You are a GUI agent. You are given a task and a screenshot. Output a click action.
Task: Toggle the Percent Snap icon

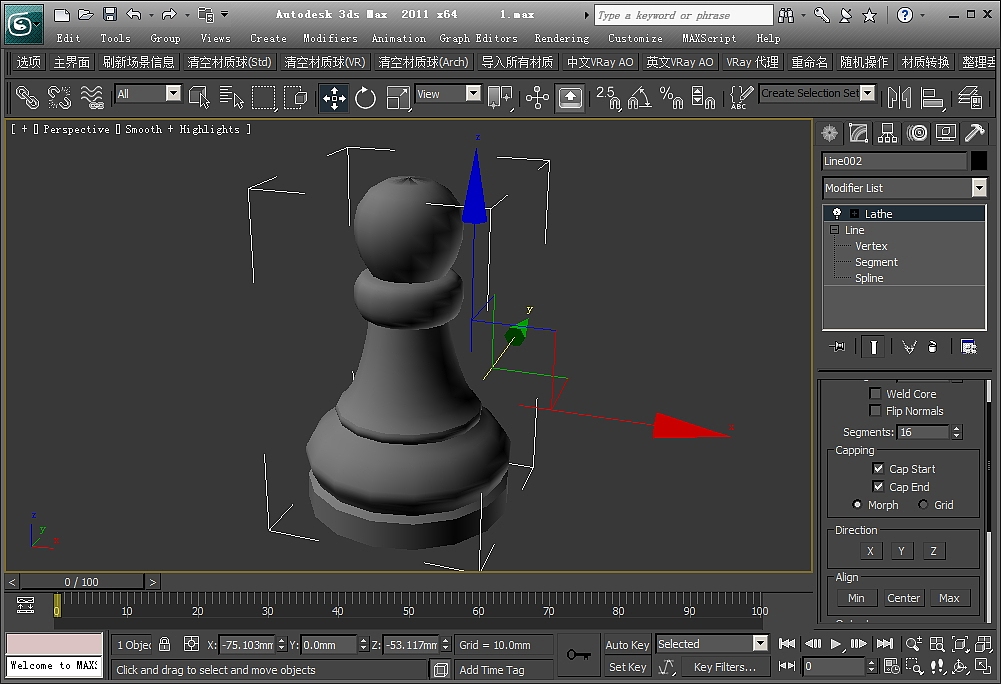pos(671,98)
